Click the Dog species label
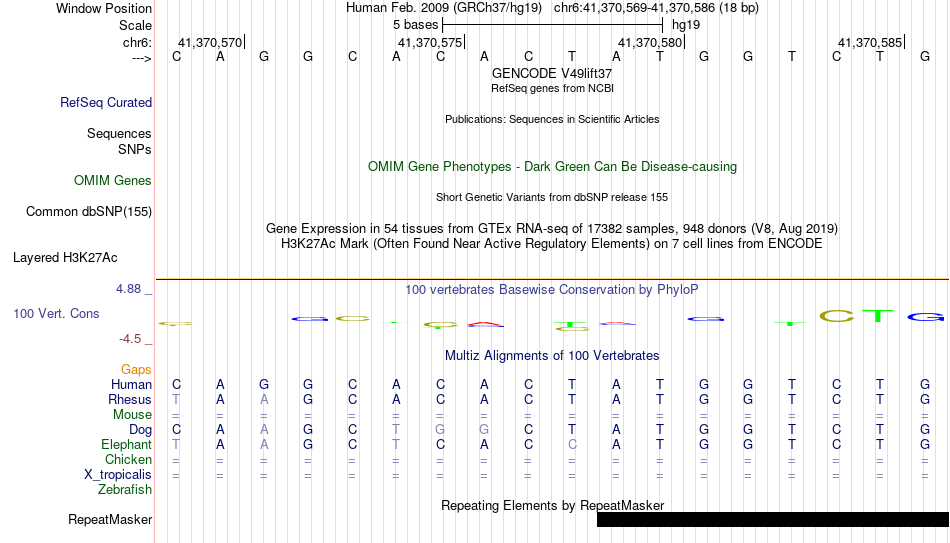950x543 pixels. tap(140, 430)
